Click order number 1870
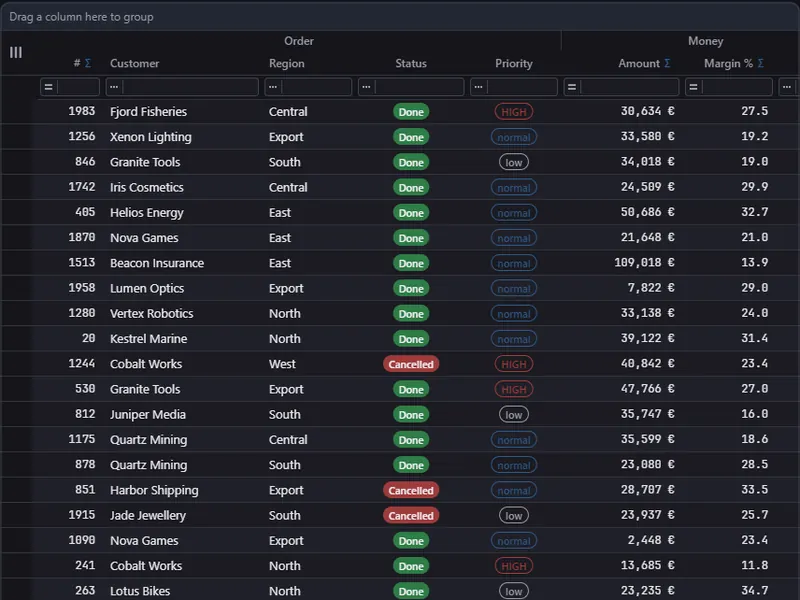 pos(82,237)
